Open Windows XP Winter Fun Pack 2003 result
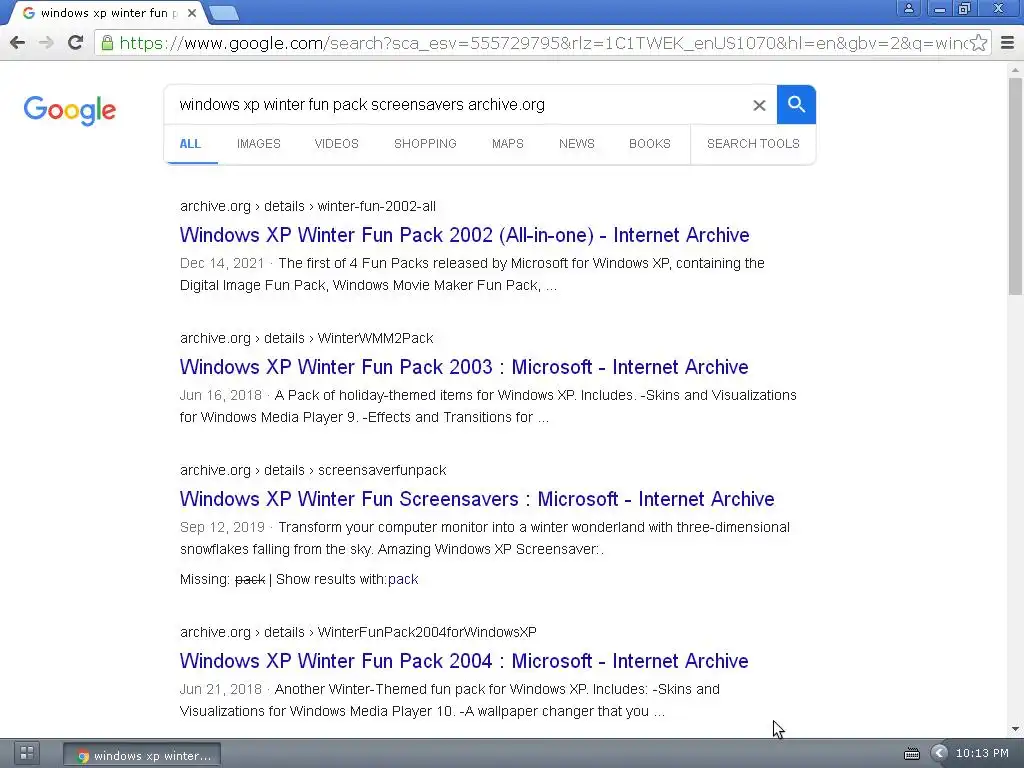The height and width of the screenshot is (768, 1024). [464, 367]
